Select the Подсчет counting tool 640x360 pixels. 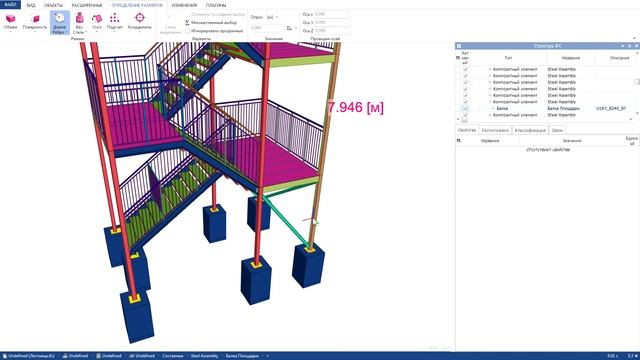click(x=115, y=22)
